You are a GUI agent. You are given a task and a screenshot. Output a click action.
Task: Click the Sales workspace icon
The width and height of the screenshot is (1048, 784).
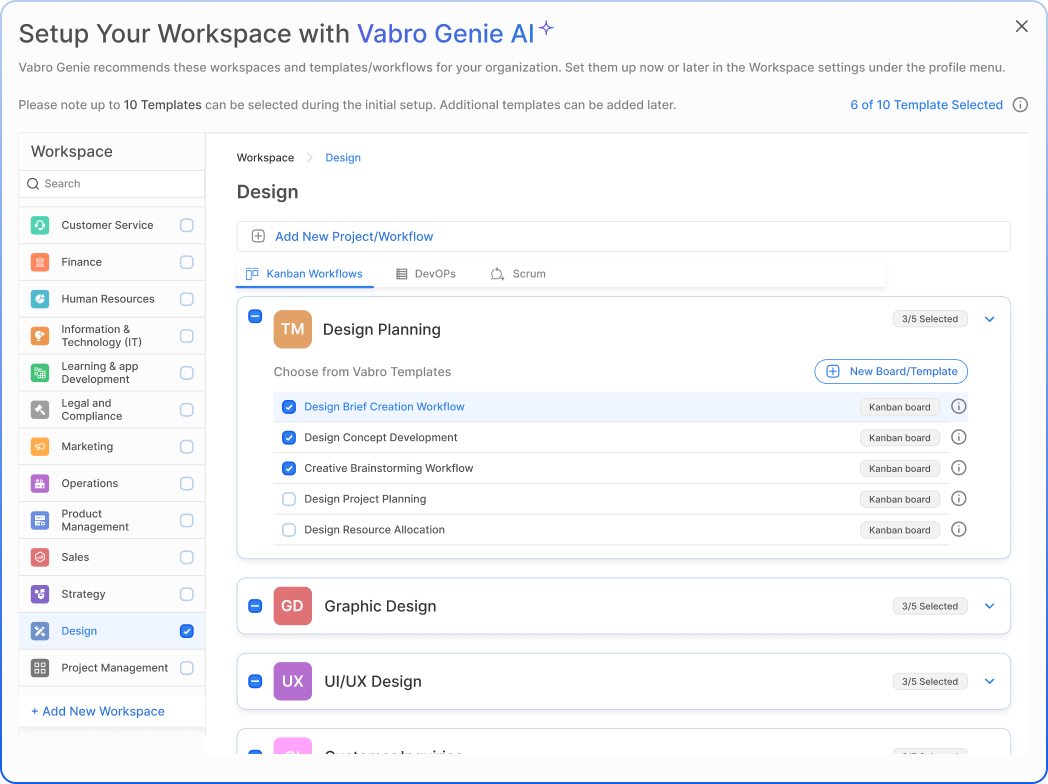[x=40, y=557]
